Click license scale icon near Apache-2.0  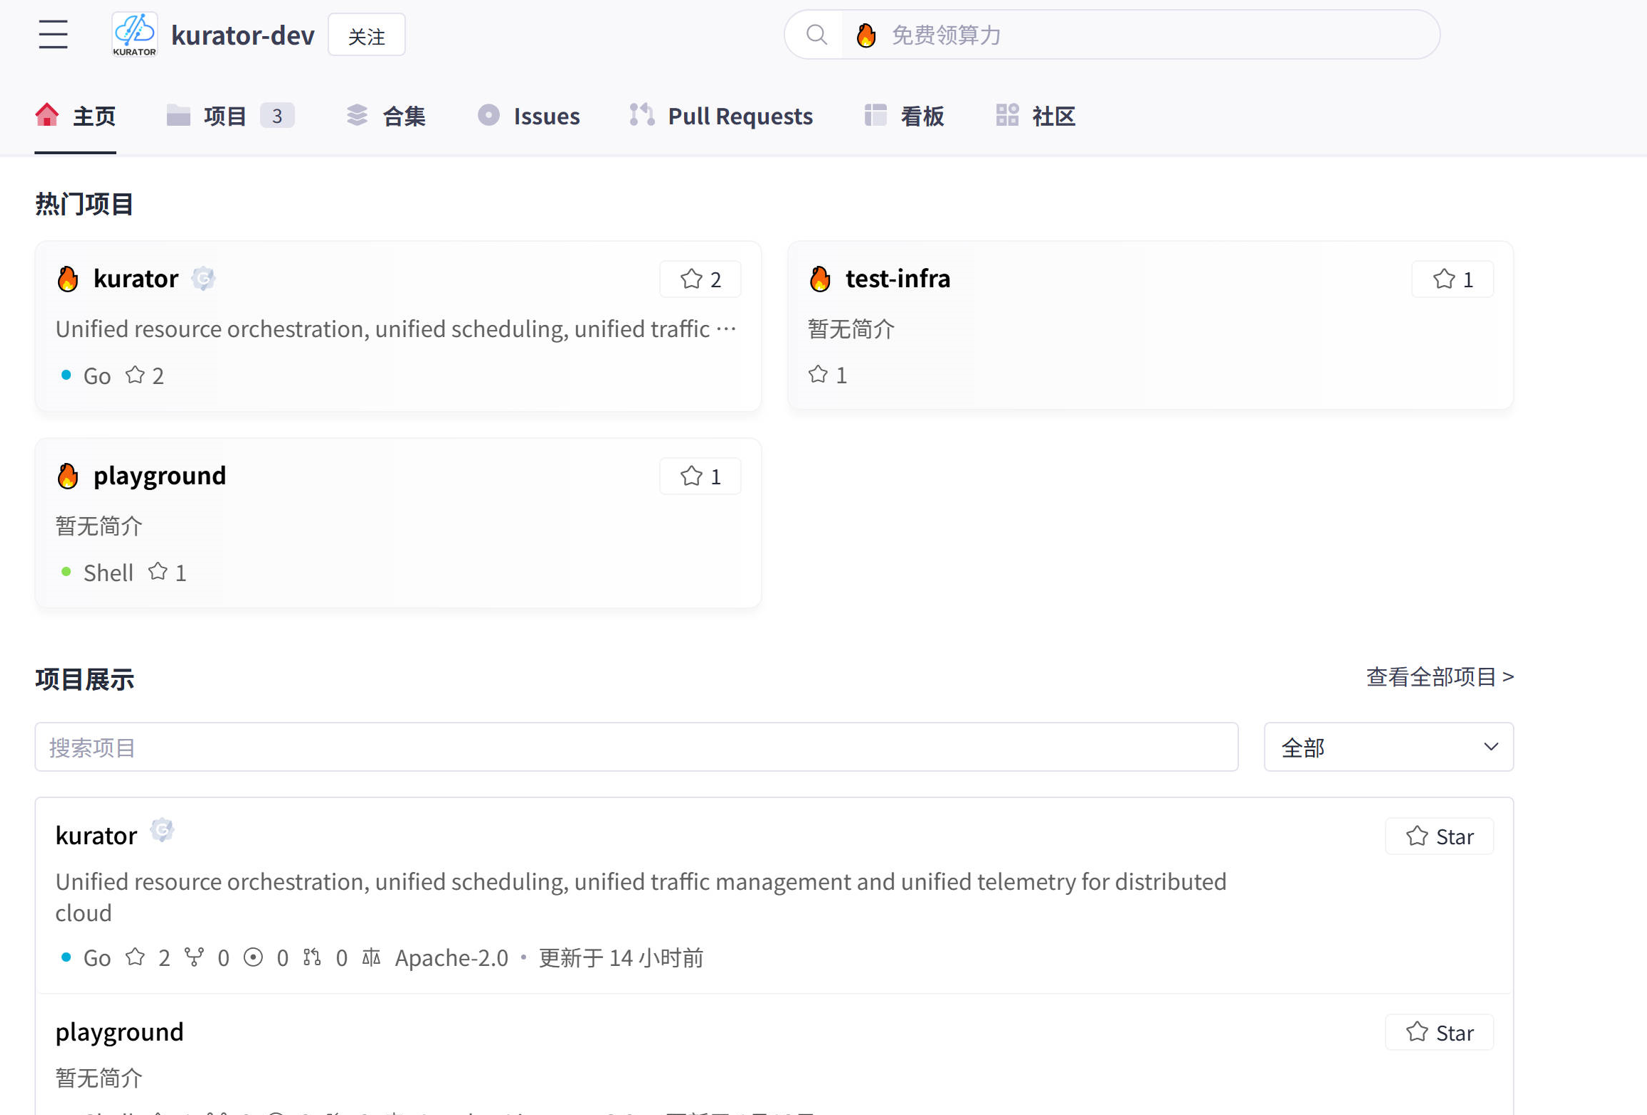coord(371,957)
